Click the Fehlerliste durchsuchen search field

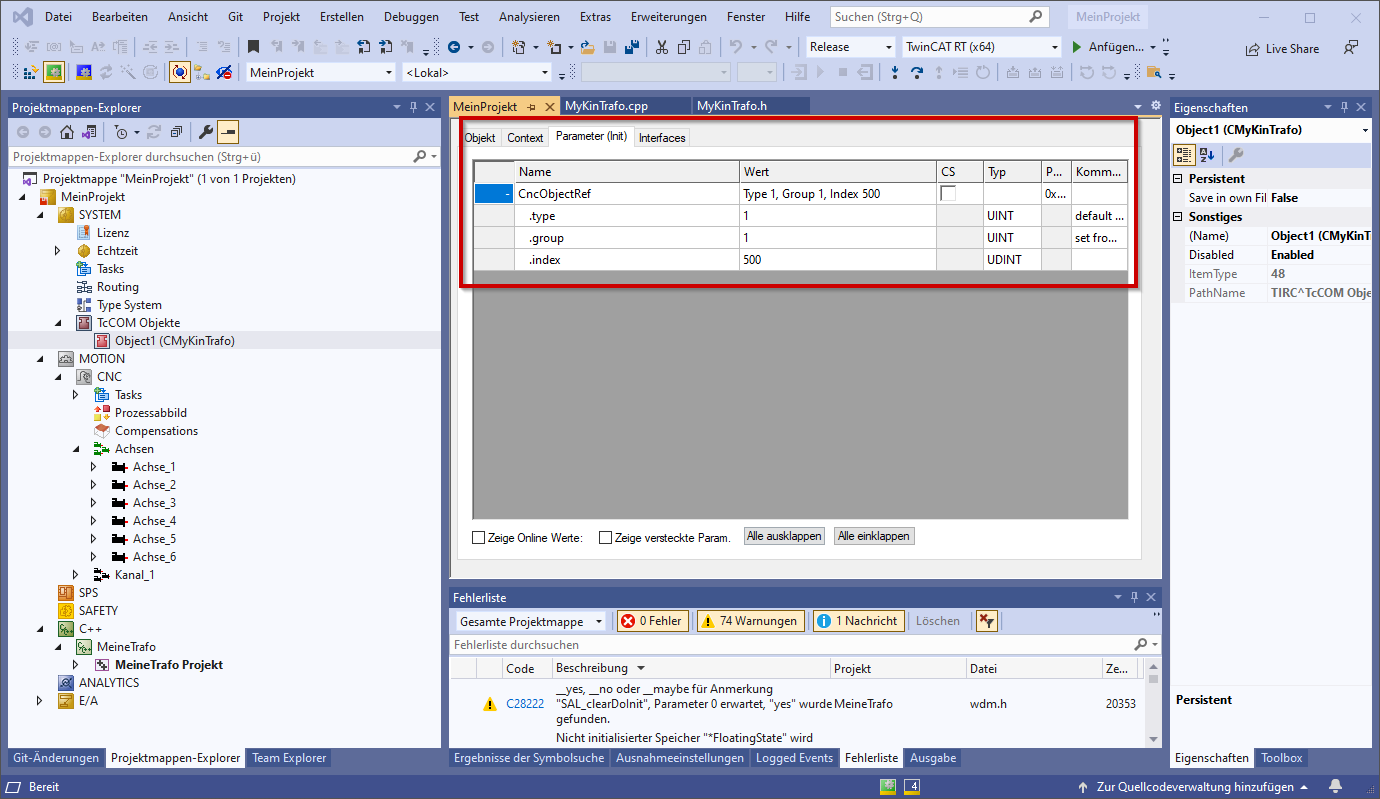805,645
